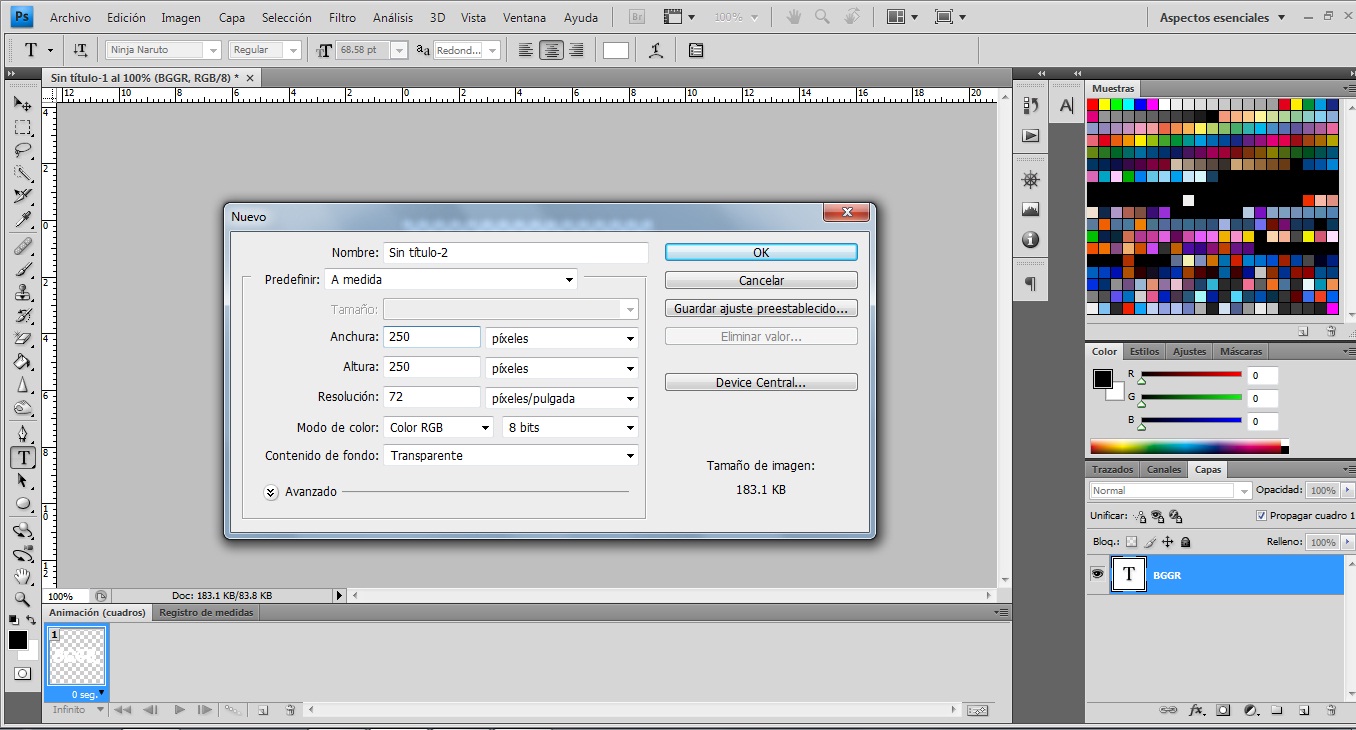Select the Move tool
This screenshot has width=1356, height=730.
pyautogui.click(x=22, y=103)
